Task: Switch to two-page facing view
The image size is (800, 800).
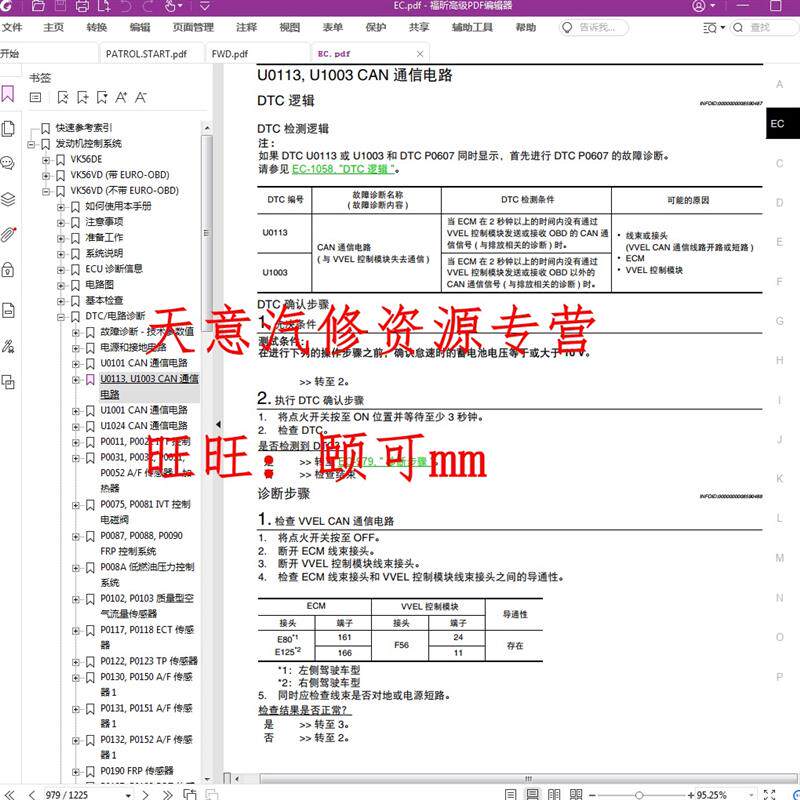Action: coord(554,794)
